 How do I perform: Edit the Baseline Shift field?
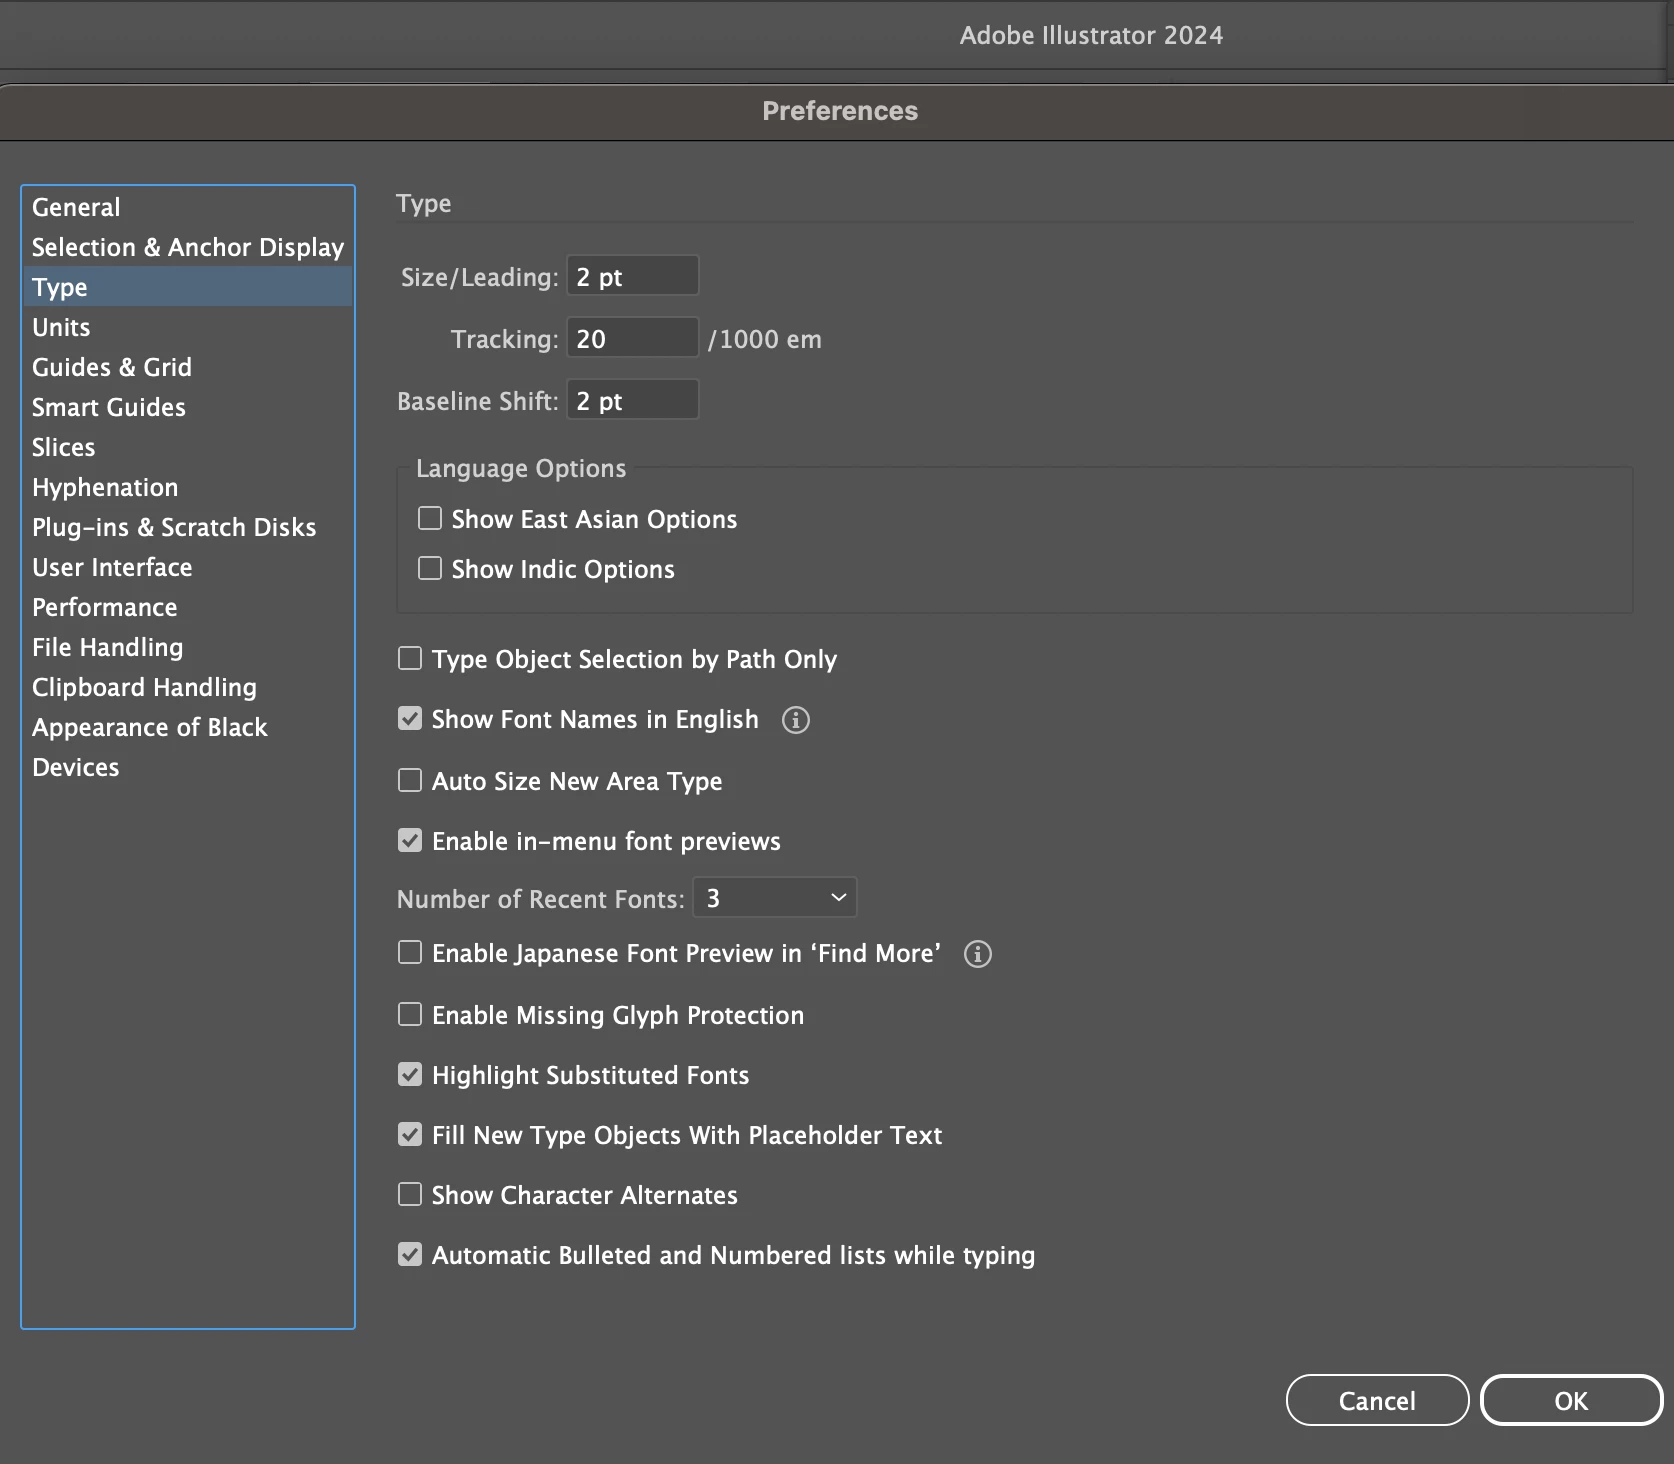(x=633, y=400)
